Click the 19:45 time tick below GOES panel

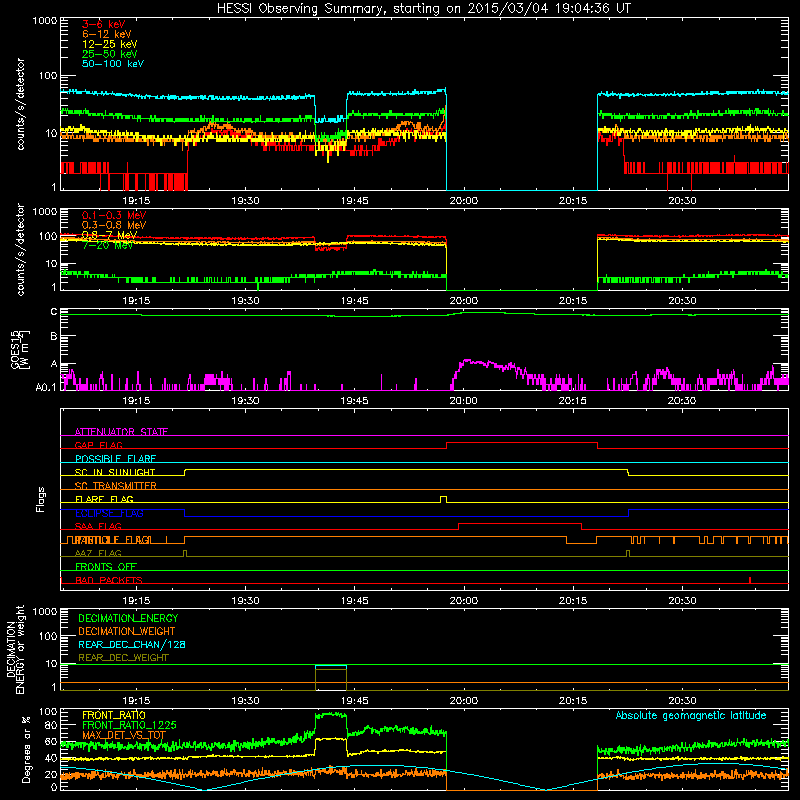[355, 401]
